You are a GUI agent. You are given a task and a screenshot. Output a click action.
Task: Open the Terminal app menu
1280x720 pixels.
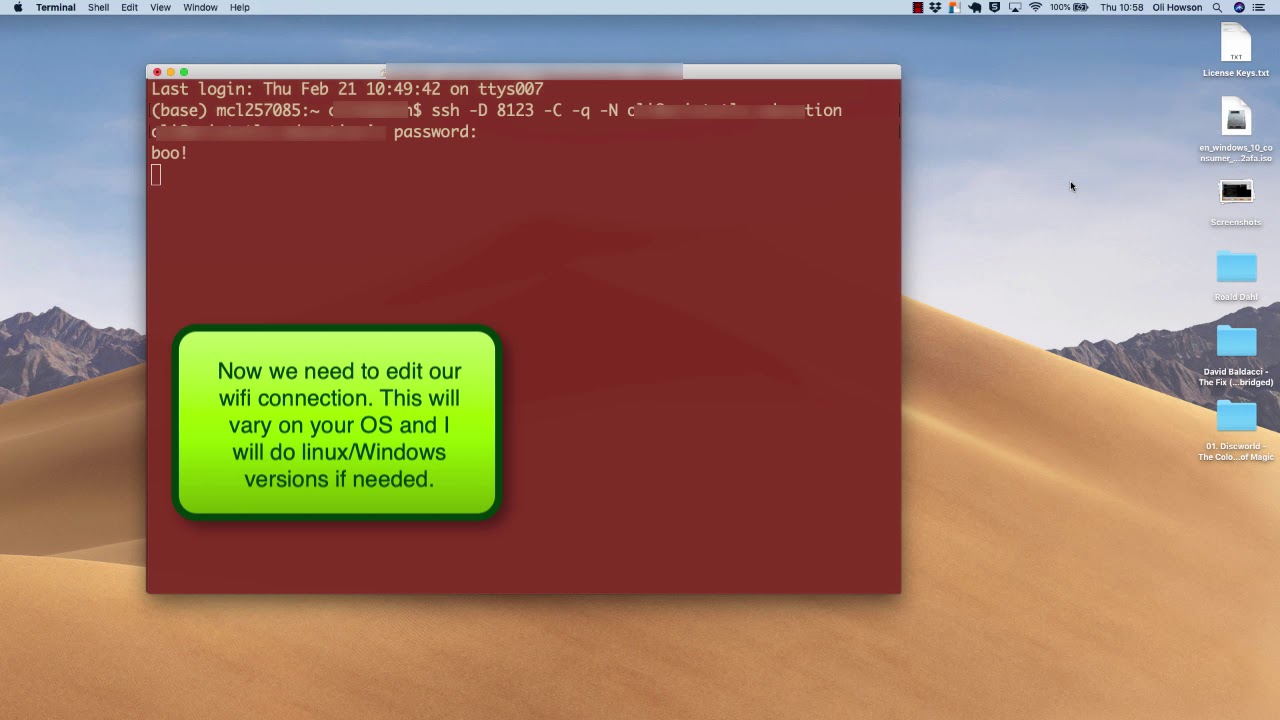[56, 7]
